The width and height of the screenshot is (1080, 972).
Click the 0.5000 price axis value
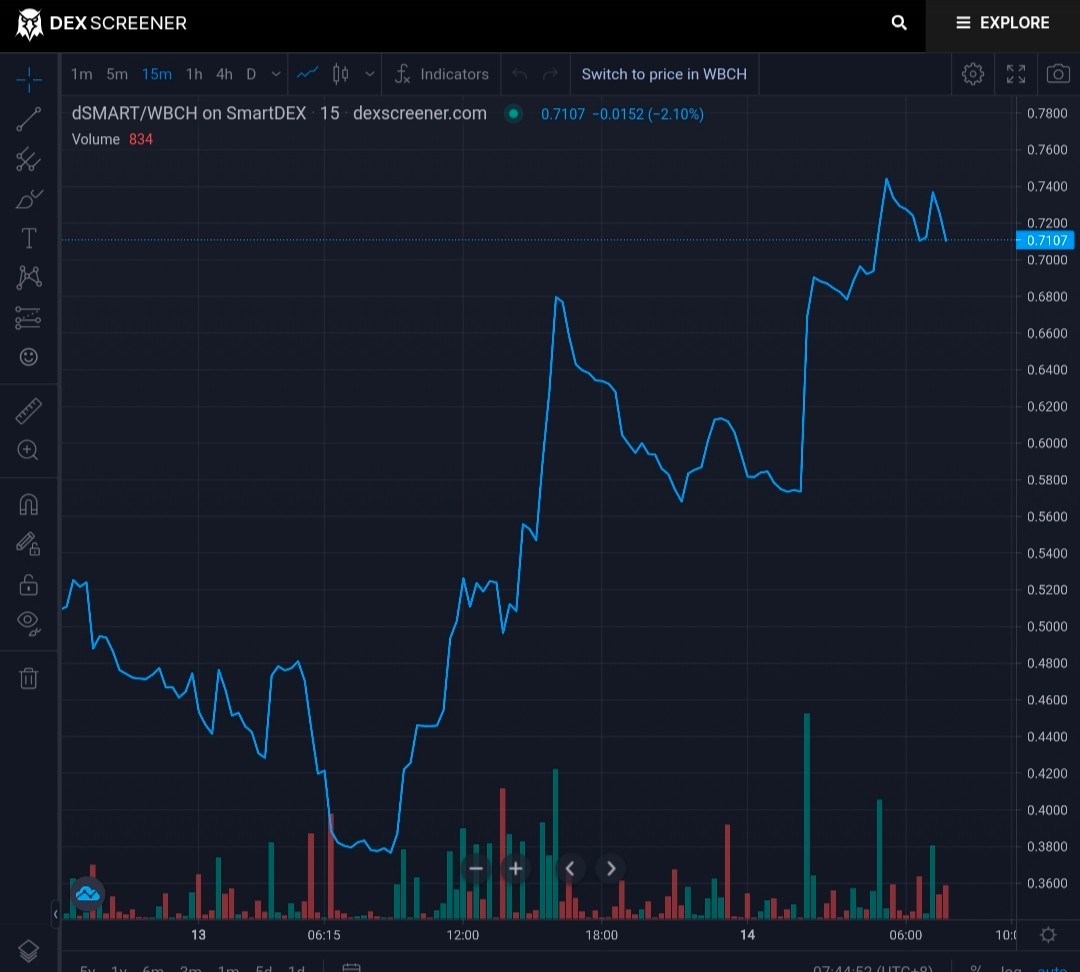point(1047,626)
